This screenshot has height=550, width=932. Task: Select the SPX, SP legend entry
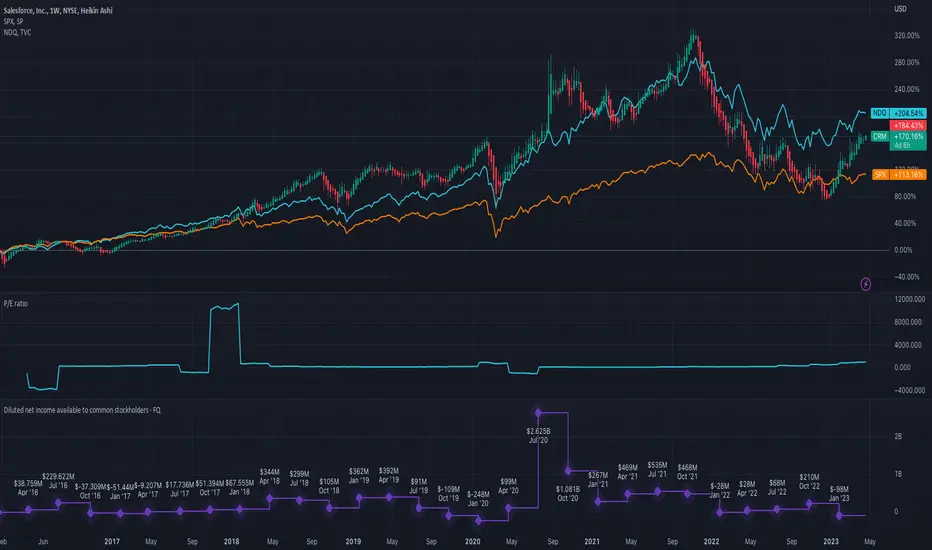click(13, 21)
